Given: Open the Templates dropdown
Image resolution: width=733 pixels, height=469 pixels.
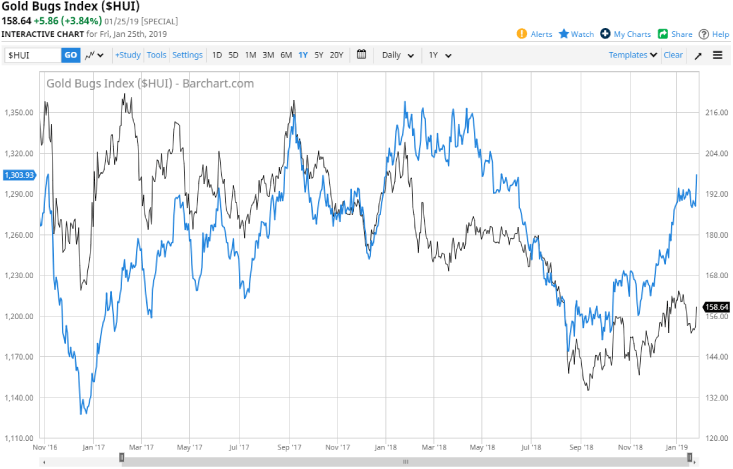Looking at the screenshot, I should (x=633, y=55).
